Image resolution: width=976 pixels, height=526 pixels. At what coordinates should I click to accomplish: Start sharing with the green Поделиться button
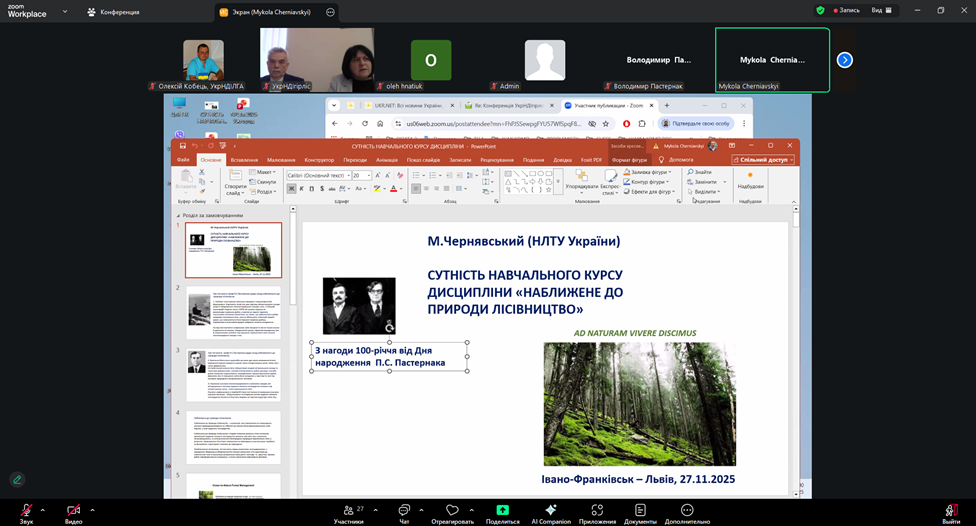click(x=502, y=511)
